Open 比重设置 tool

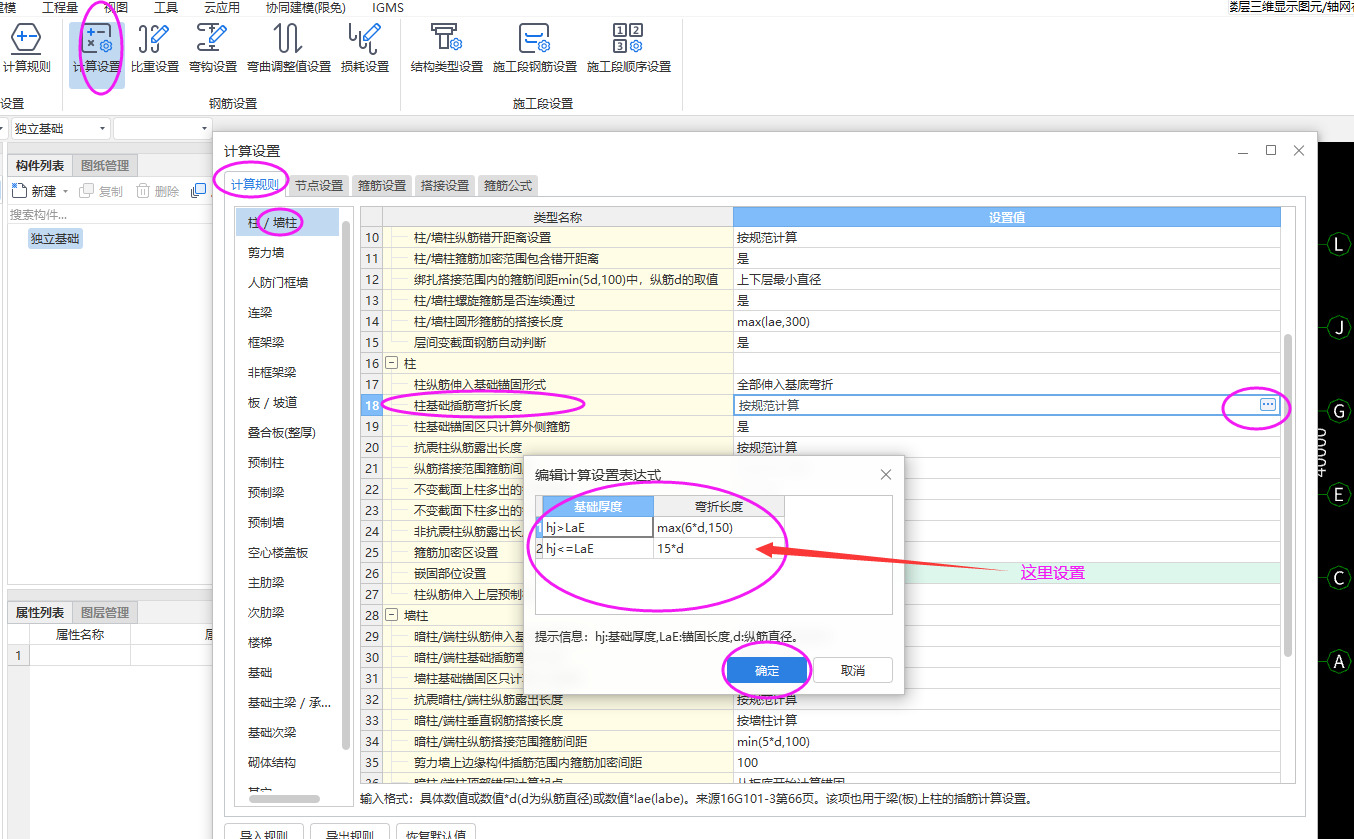[x=155, y=49]
